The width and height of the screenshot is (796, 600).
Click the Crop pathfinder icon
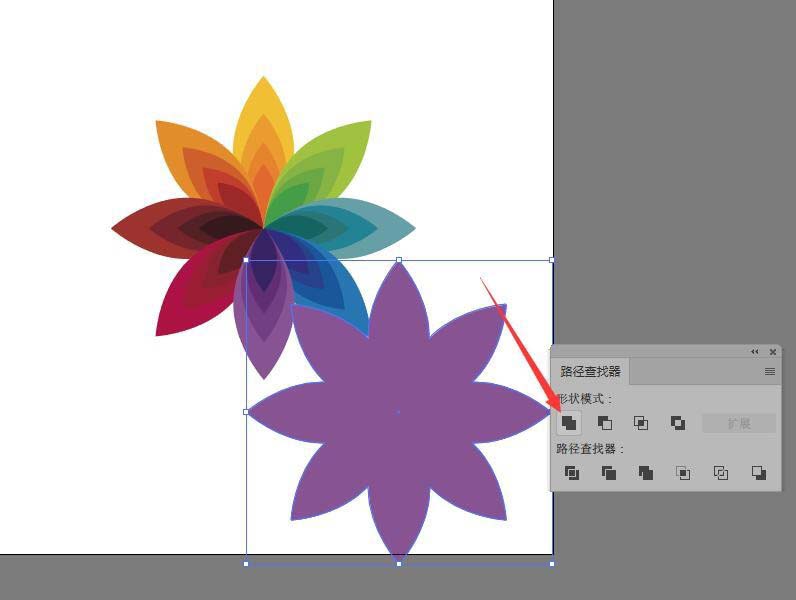[683, 473]
